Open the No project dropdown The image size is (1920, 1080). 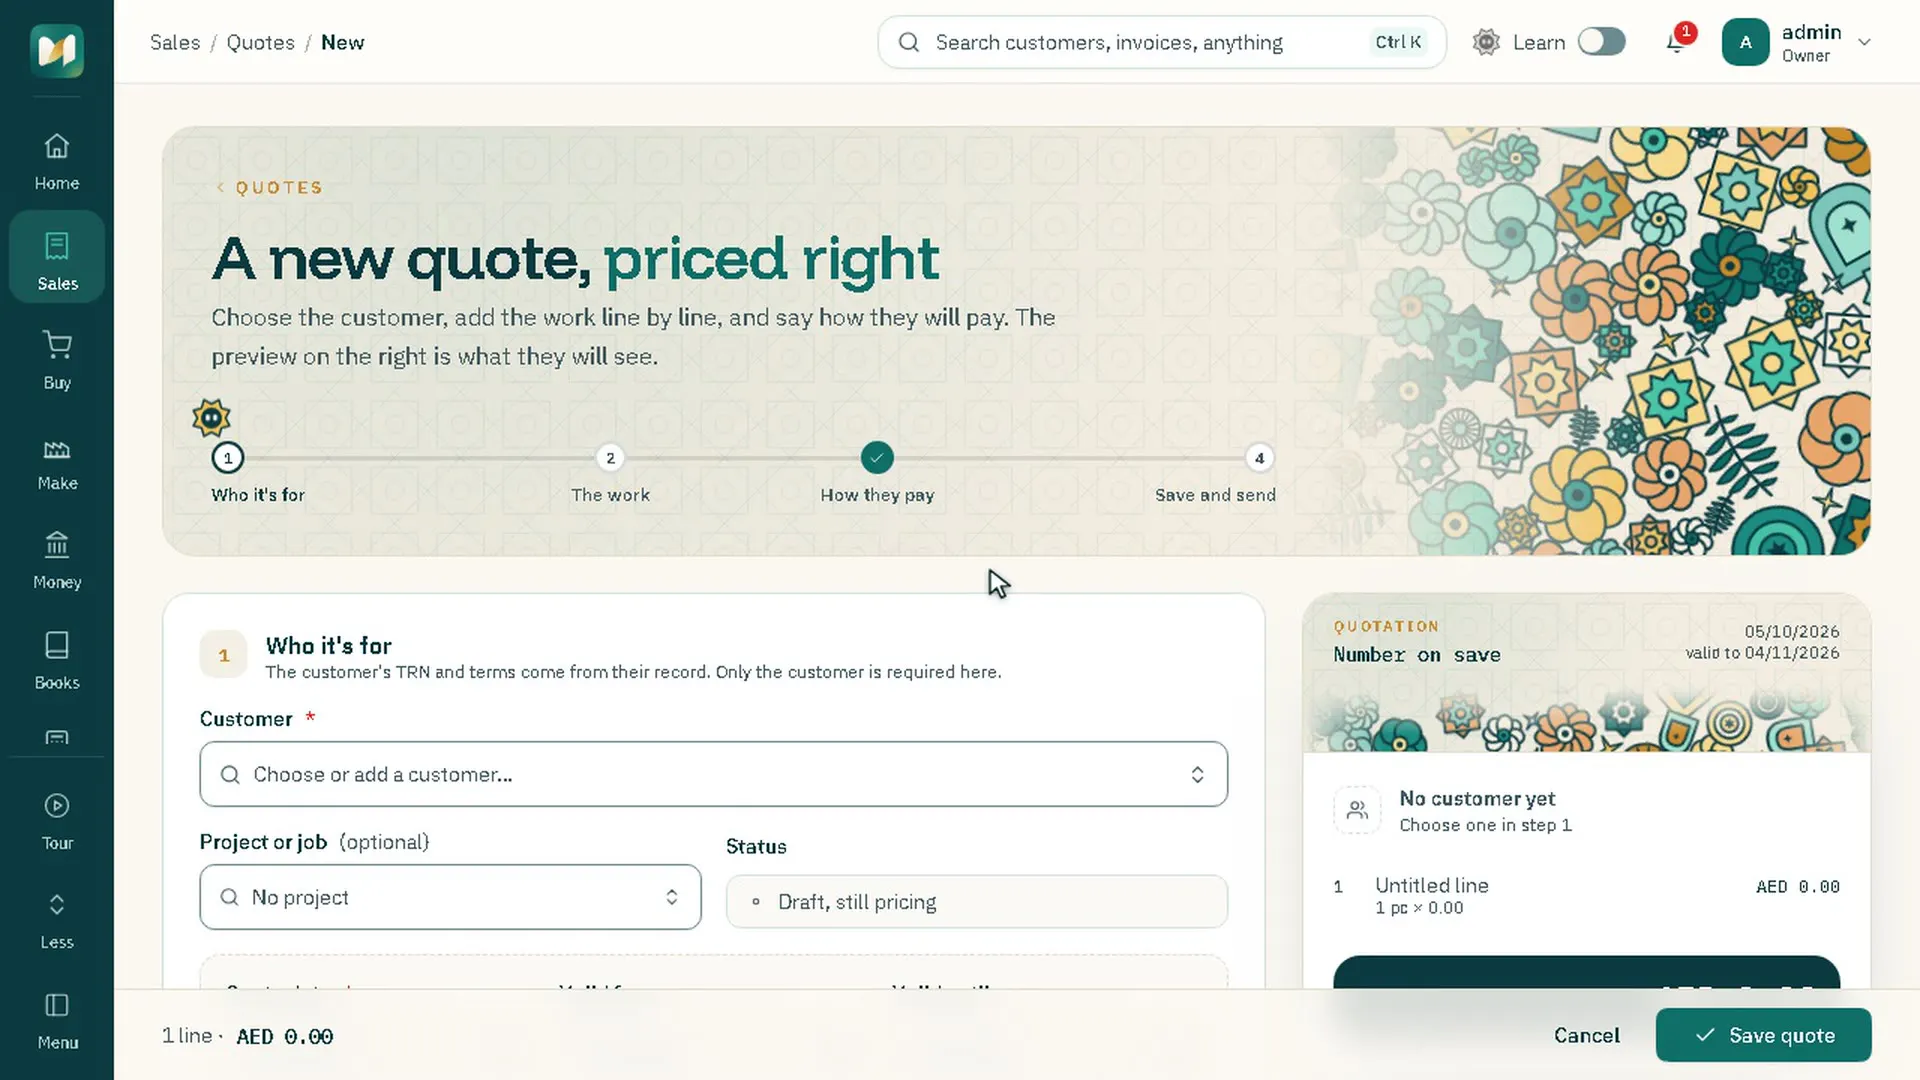(x=450, y=897)
